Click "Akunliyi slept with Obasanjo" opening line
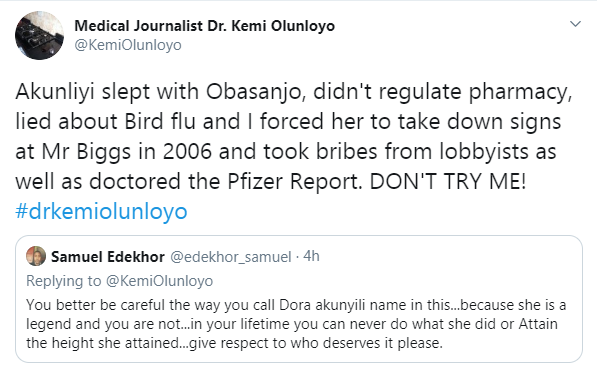The image size is (597, 378). [x=158, y=93]
